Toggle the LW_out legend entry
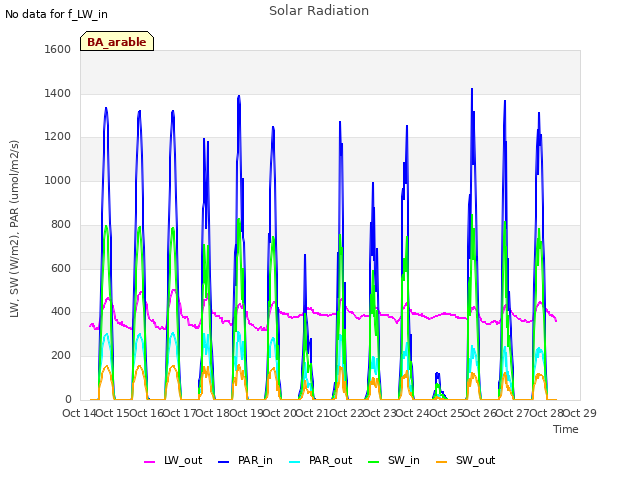This screenshot has height=480, width=640. [173, 461]
